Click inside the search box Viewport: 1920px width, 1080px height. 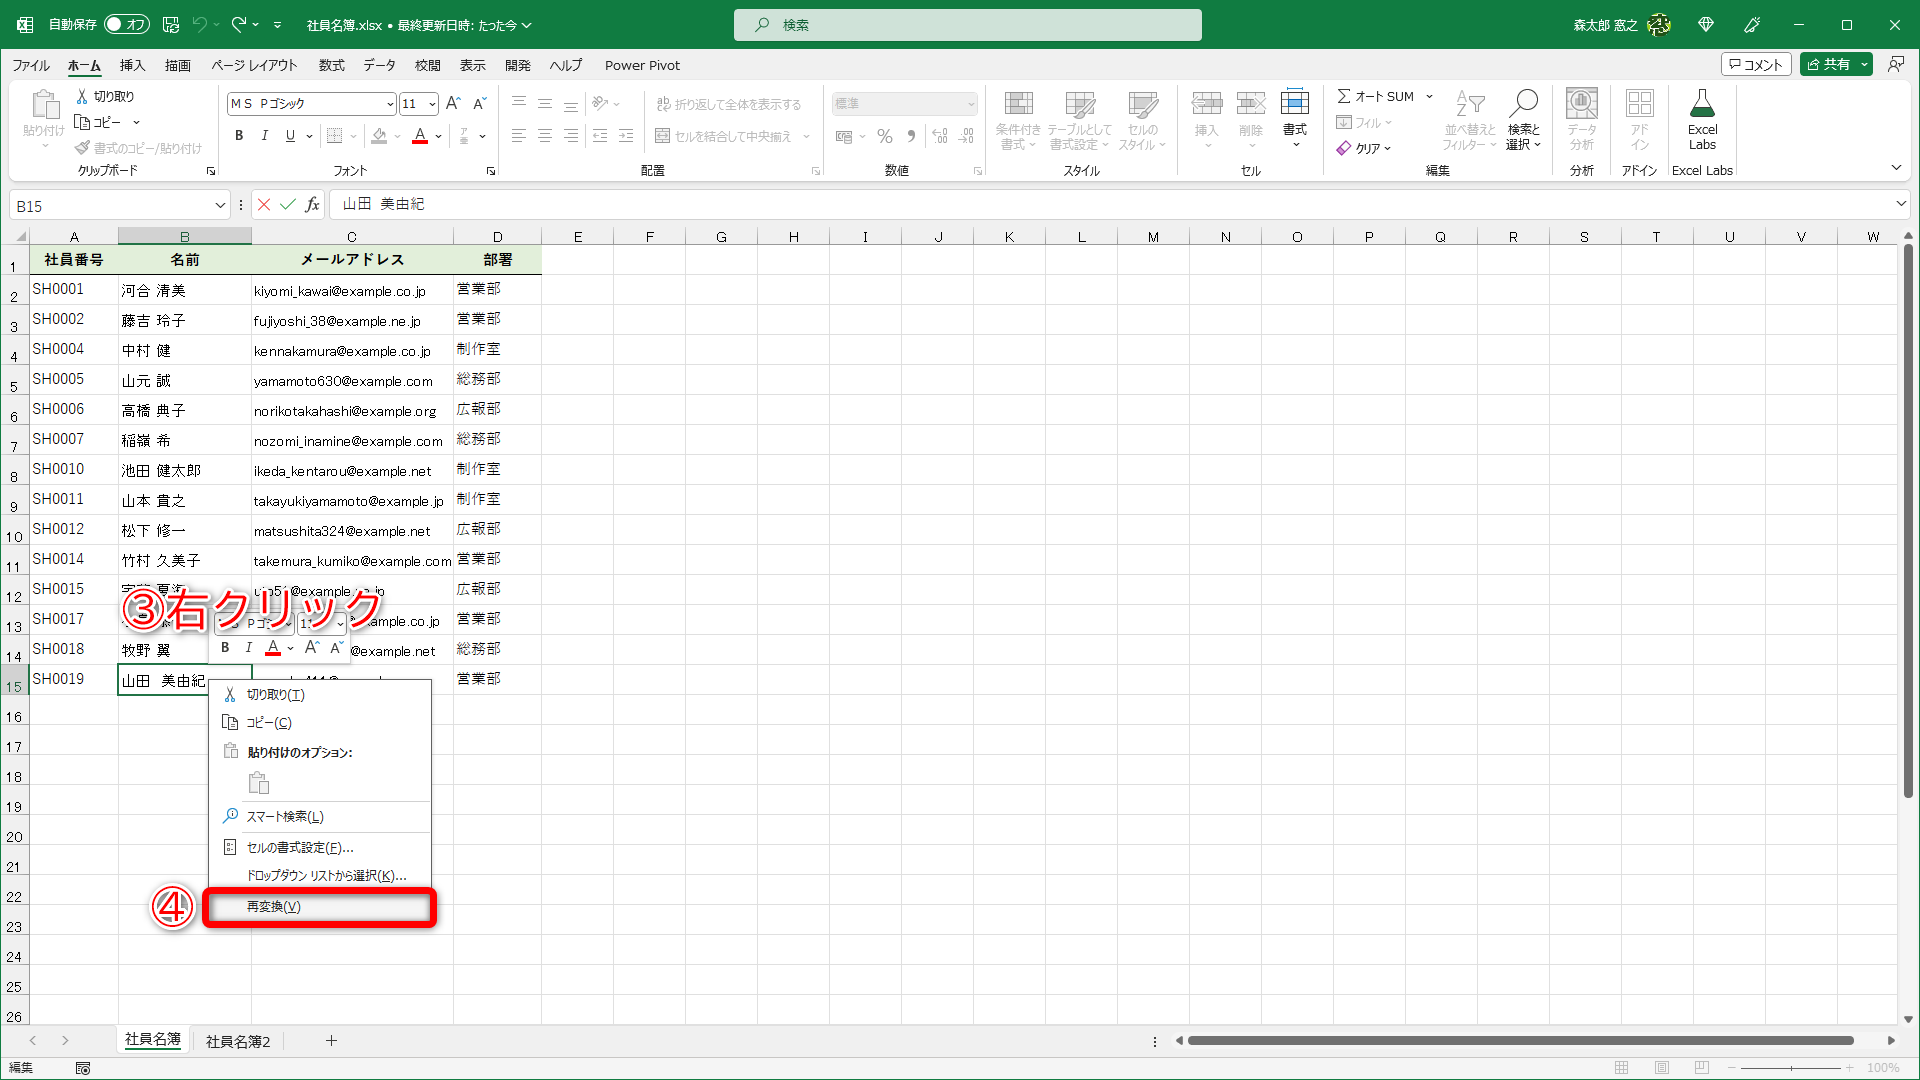(967, 24)
